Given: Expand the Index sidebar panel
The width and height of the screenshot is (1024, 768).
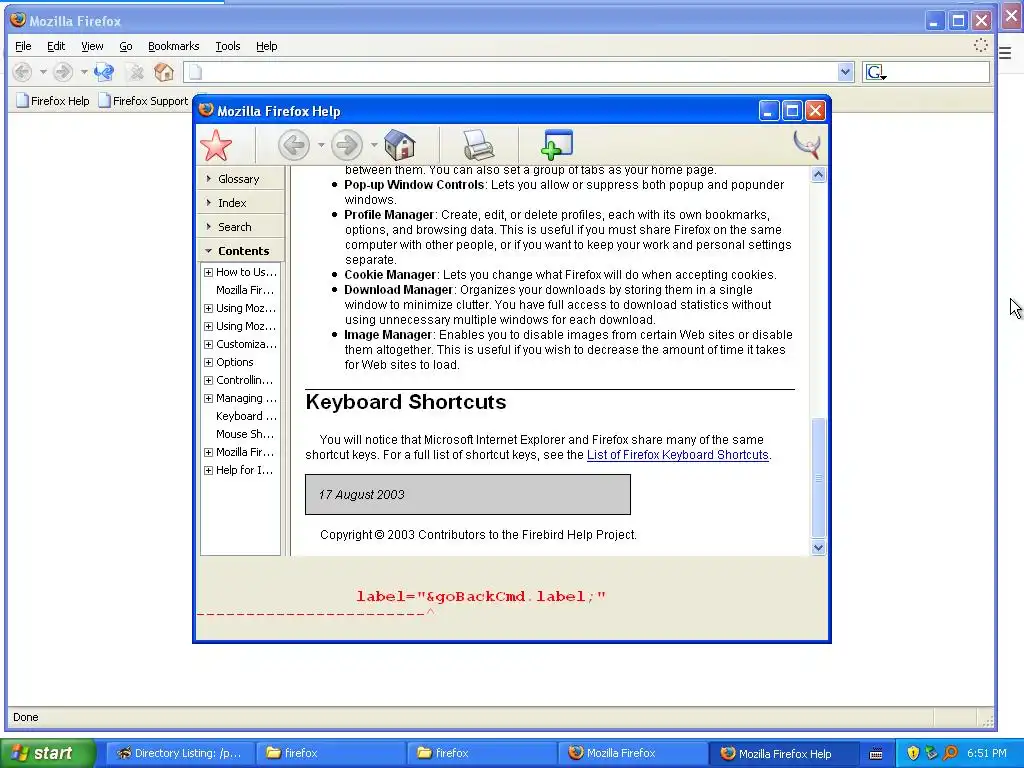Looking at the screenshot, I should (242, 203).
